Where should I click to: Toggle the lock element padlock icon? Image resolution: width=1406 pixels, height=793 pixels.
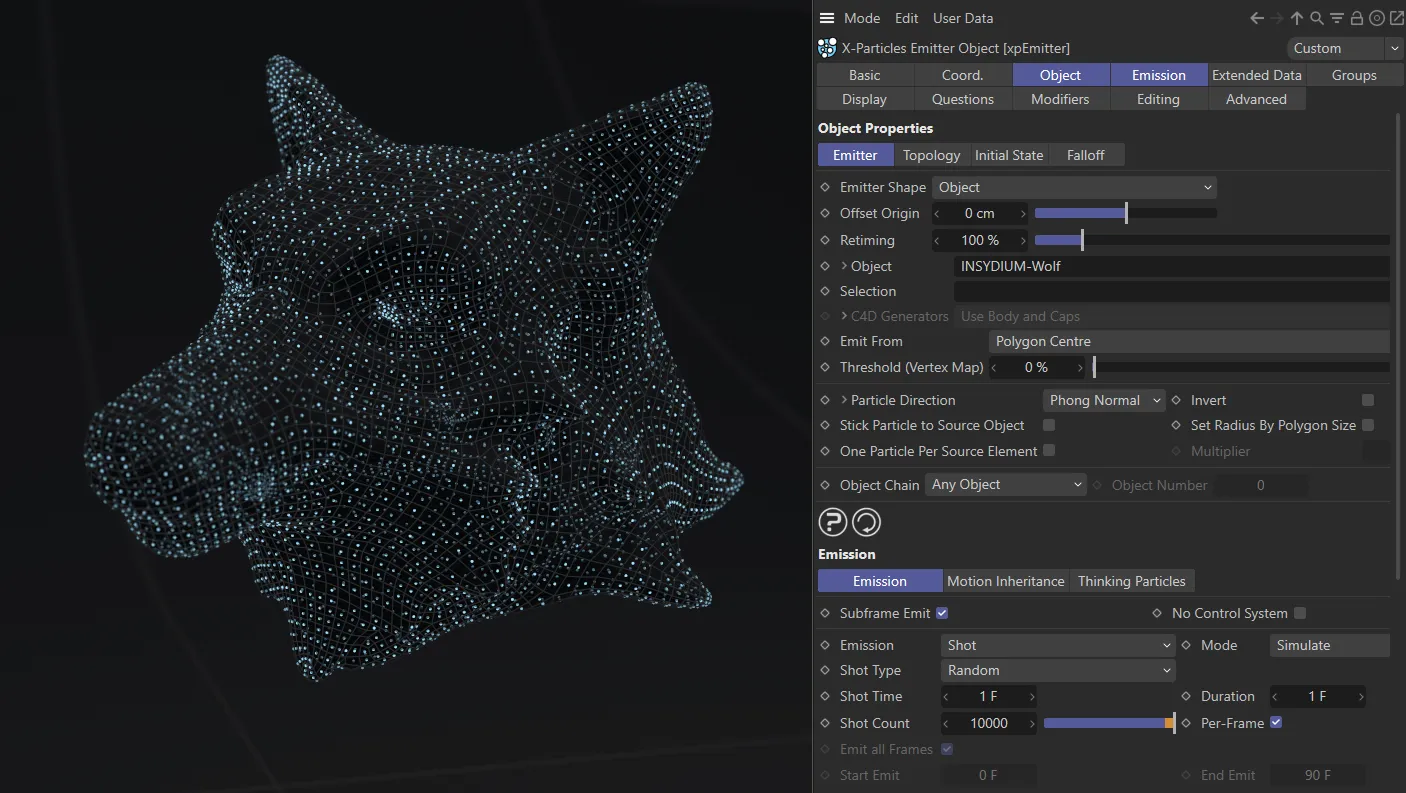(1357, 18)
